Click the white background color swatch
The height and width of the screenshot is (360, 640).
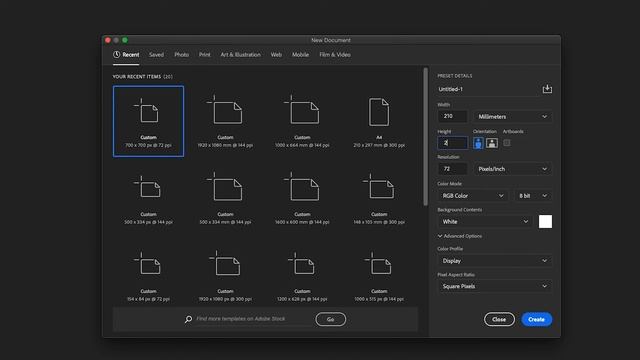click(545, 222)
